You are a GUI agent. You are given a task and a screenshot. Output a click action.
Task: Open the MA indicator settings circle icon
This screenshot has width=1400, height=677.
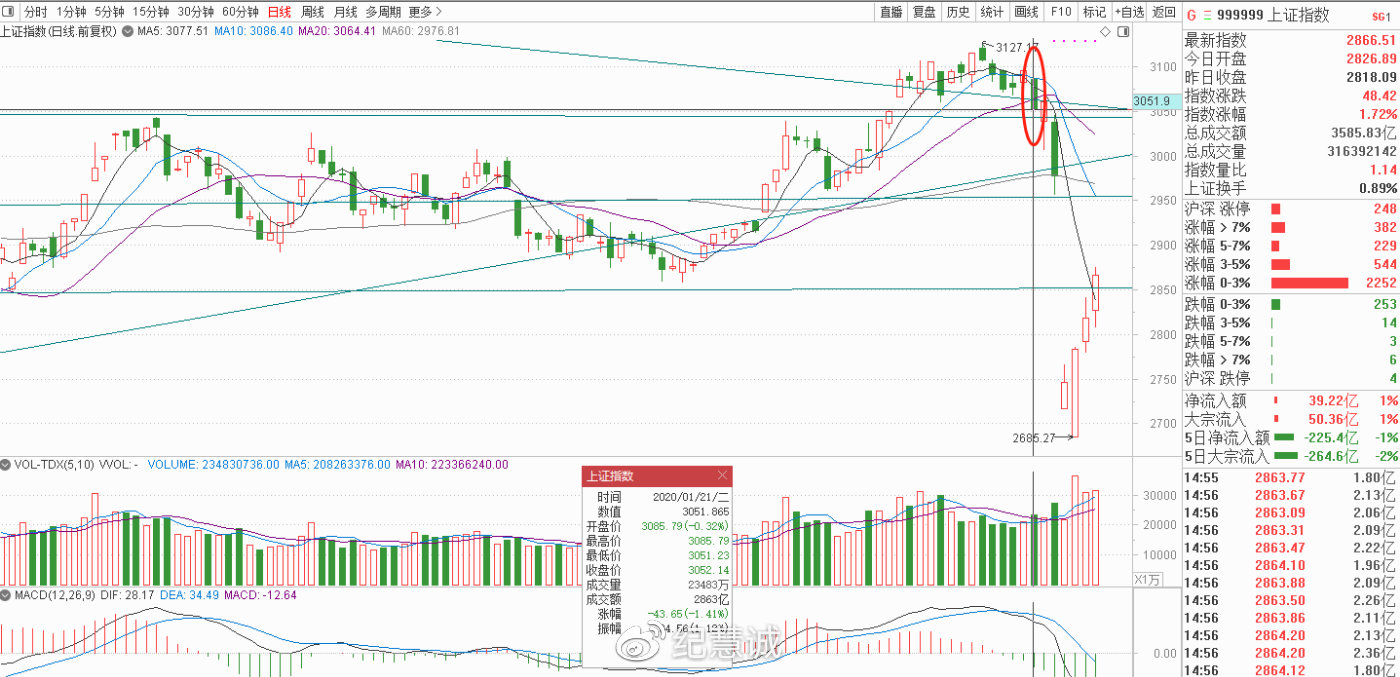tap(127, 31)
